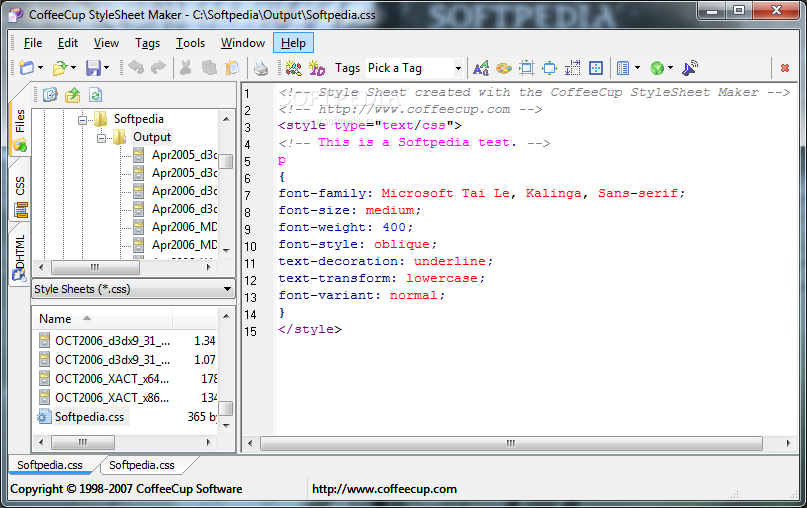Open the Style Sheets (*.css) filter dropdown

click(133, 289)
